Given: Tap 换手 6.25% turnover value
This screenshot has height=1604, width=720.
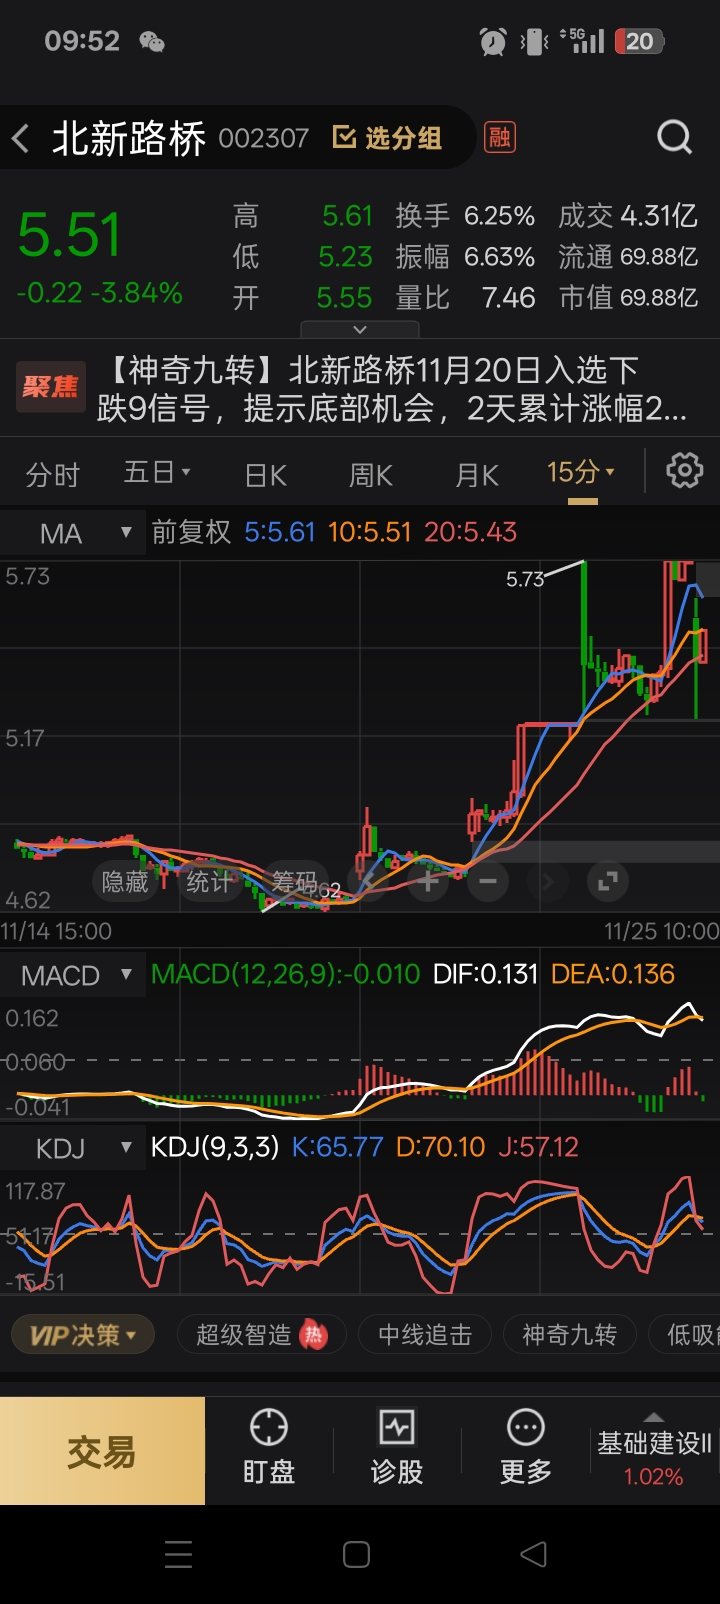Looking at the screenshot, I should [x=465, y=216].
